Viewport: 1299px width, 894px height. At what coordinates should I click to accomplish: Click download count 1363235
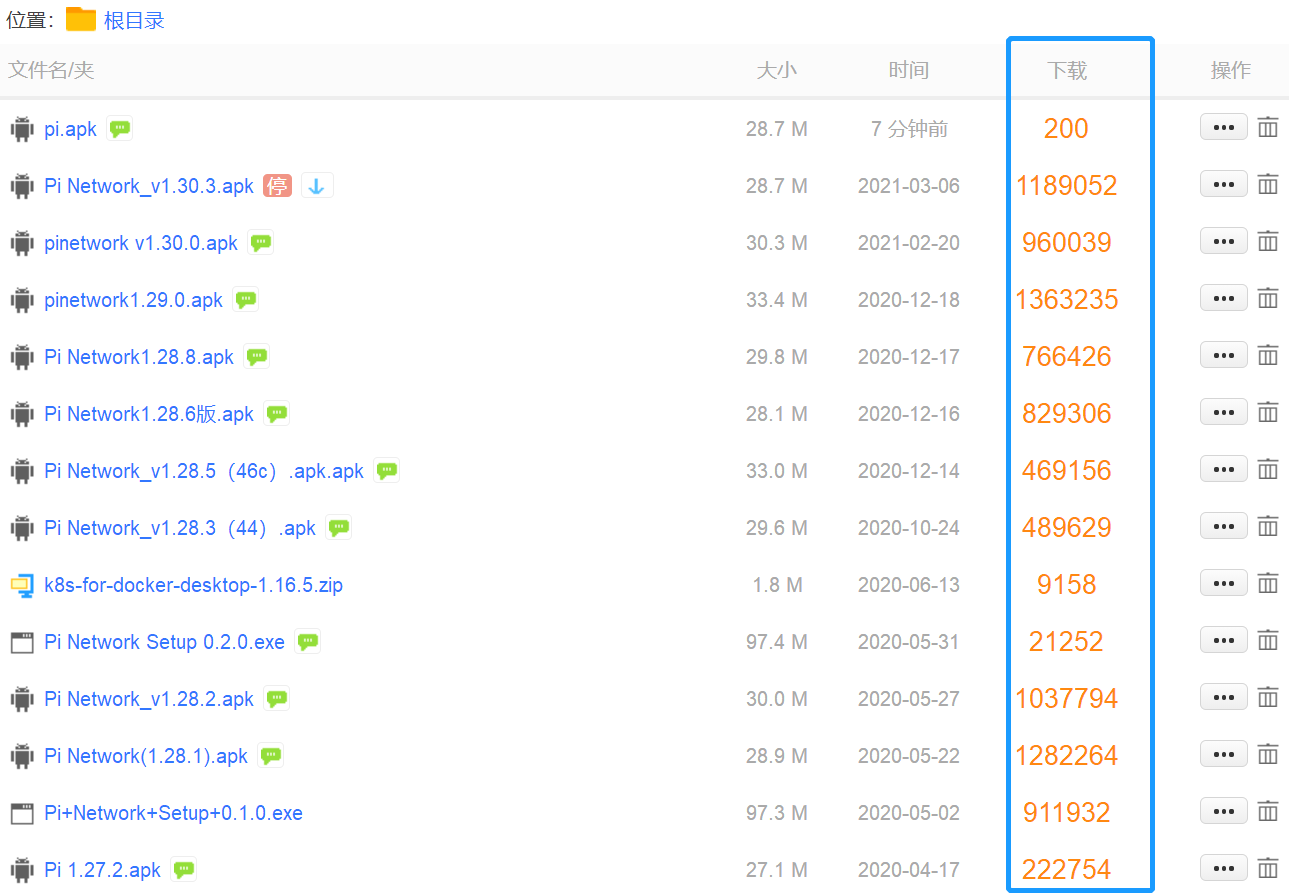(x=1067, y=299)
